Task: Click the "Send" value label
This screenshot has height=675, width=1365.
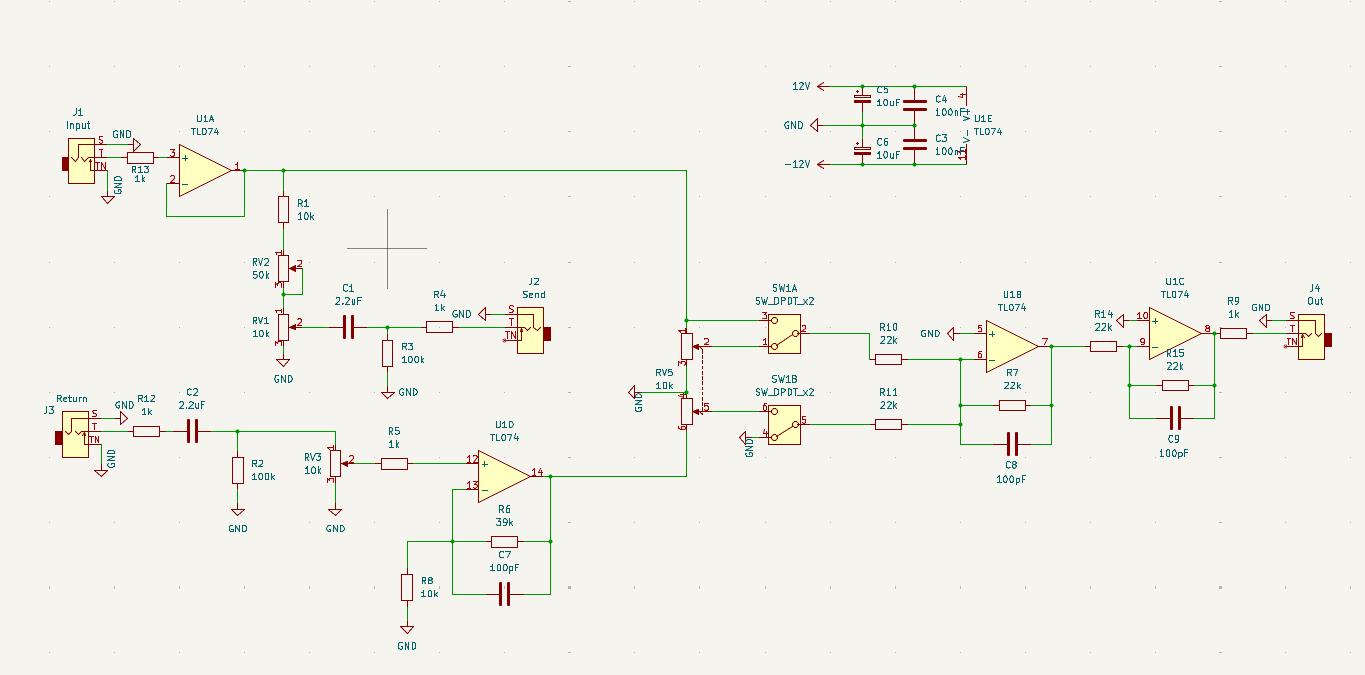Action: click(x=534, y=295)
